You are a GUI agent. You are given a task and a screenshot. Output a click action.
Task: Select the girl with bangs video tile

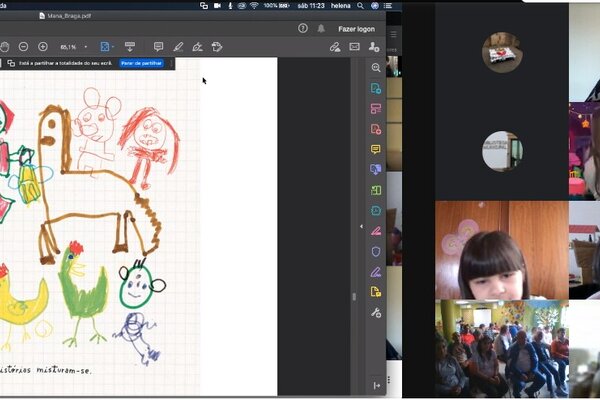click(502, 250)
